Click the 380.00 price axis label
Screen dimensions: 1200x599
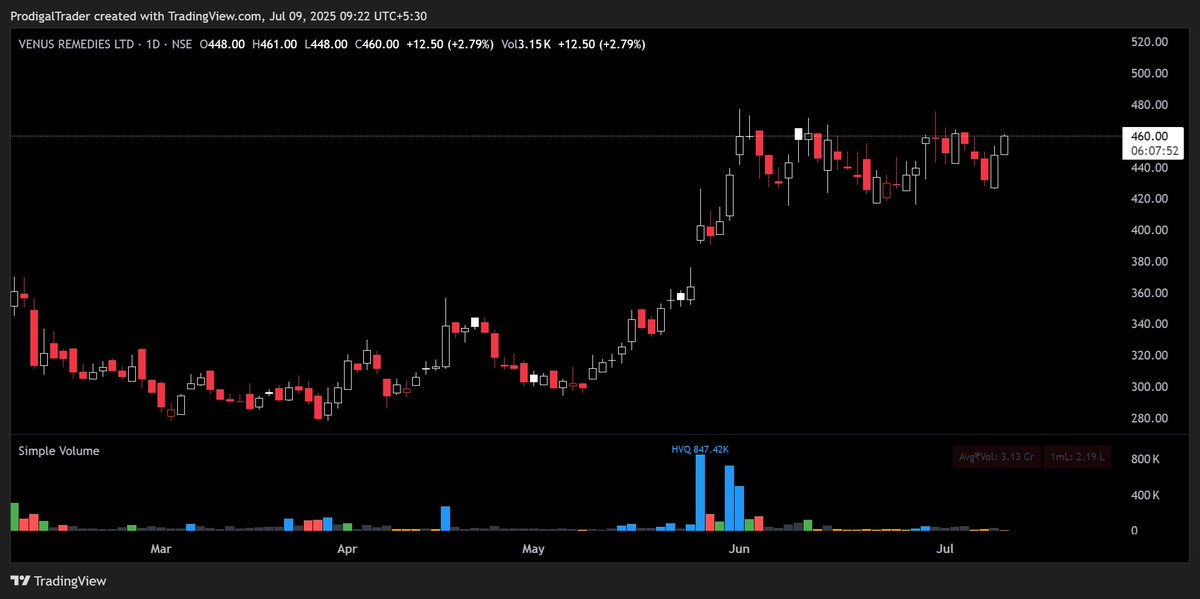pos(1149,262)
